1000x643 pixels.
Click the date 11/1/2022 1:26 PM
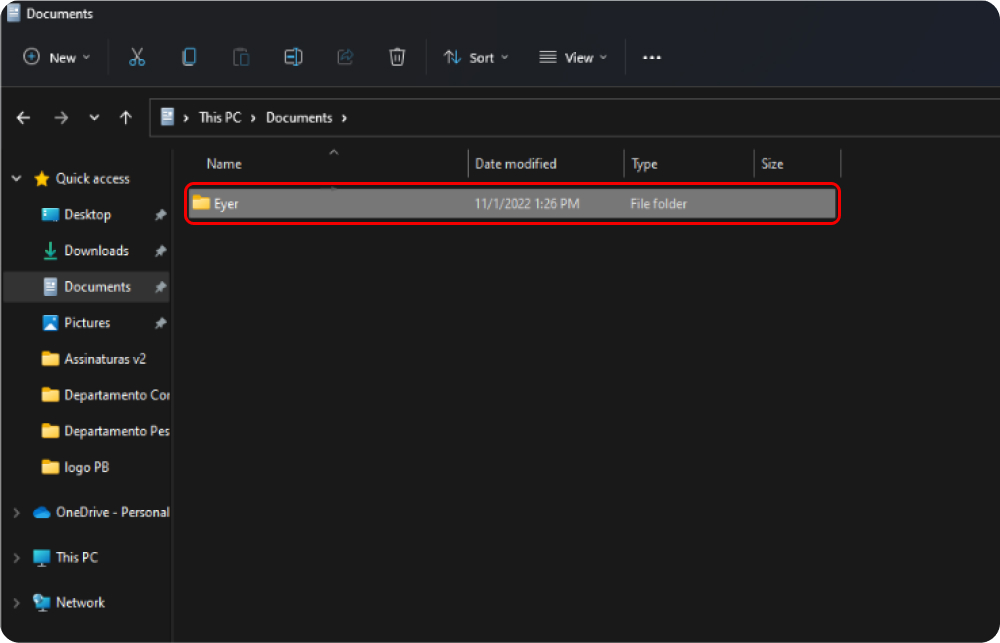coord(527,204)
